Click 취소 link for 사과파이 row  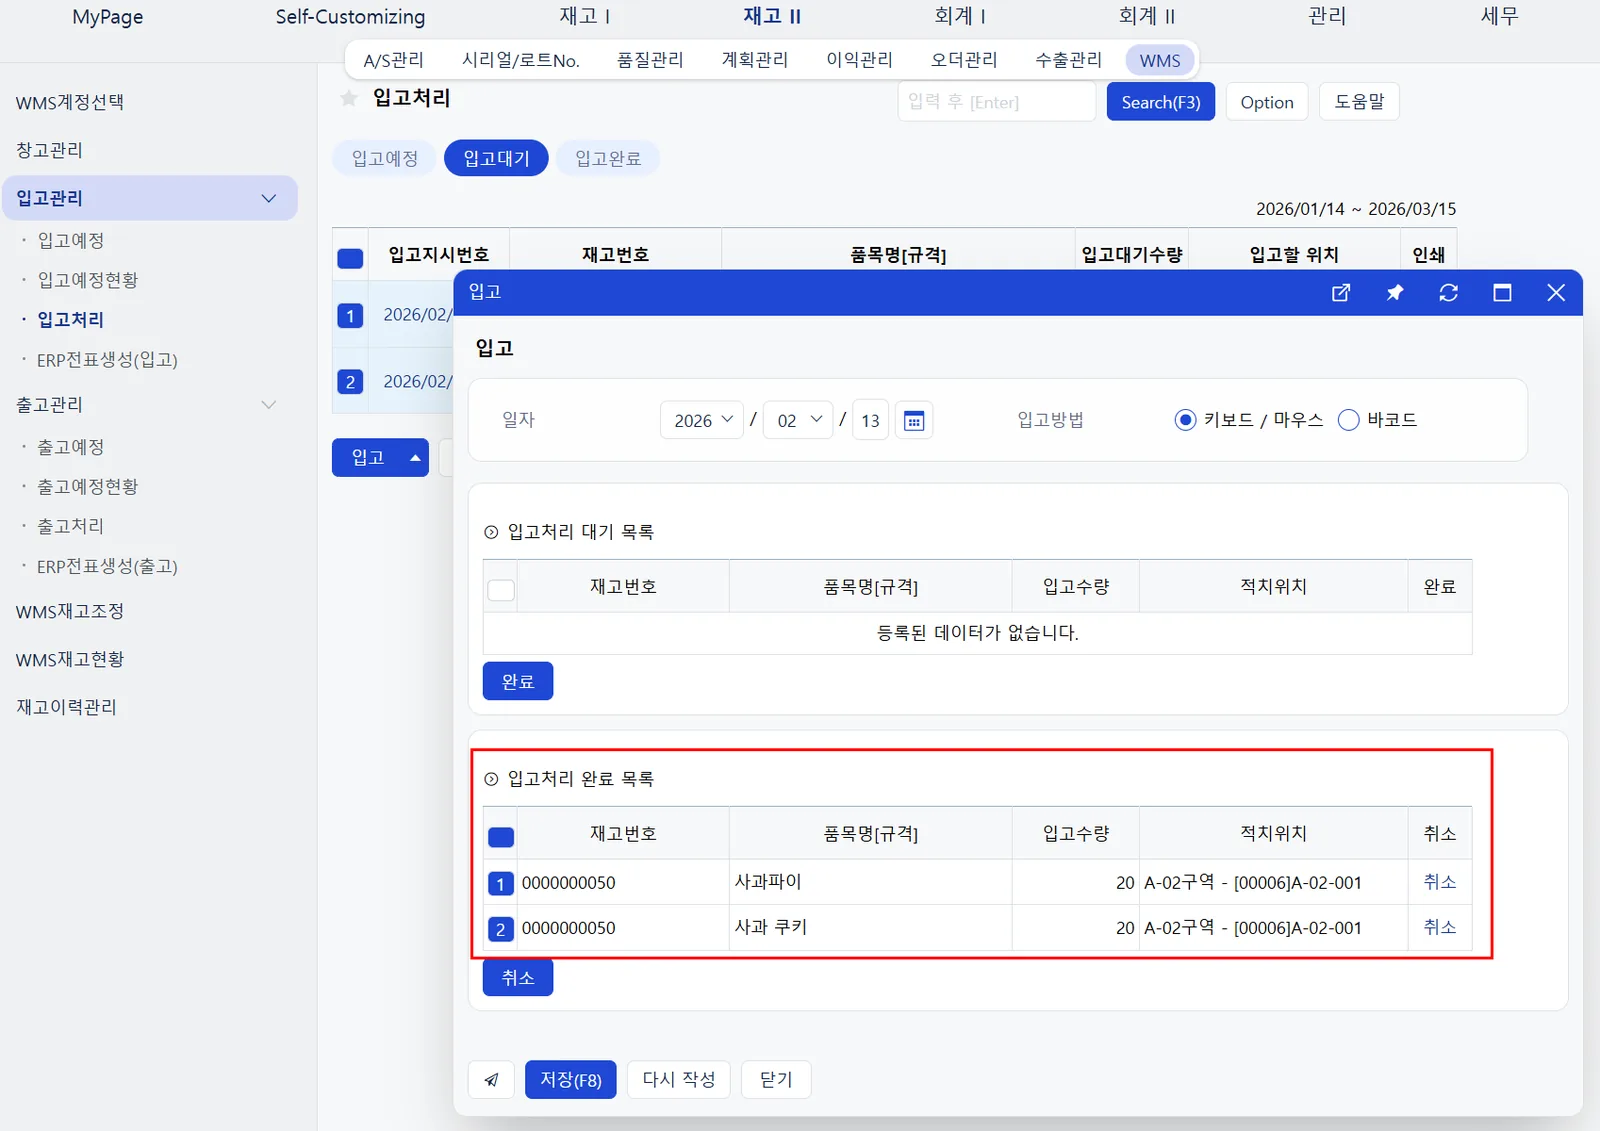tap(1439, 882)
